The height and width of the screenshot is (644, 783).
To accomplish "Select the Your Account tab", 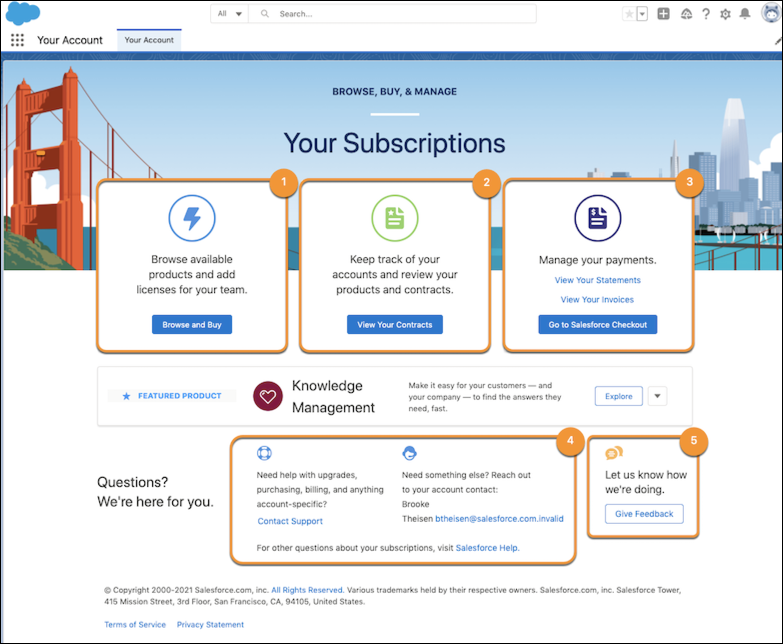I will 149,40.
